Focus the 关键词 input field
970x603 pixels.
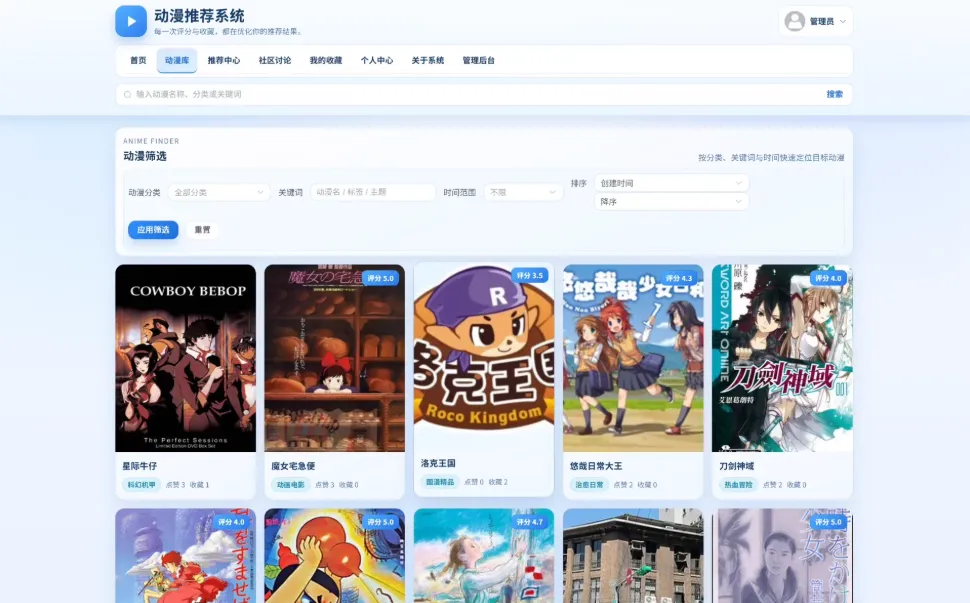click(x=373, y=192)
